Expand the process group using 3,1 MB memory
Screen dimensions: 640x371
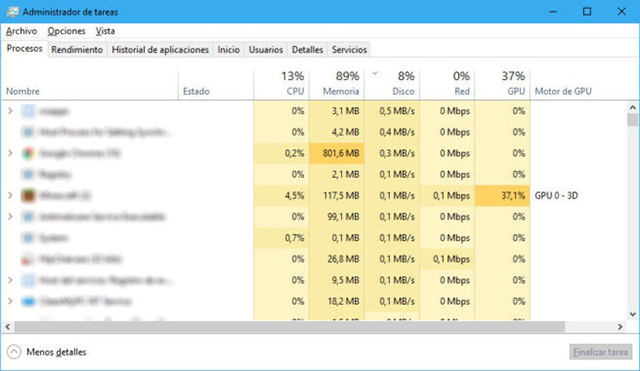(x=10, y=111)
